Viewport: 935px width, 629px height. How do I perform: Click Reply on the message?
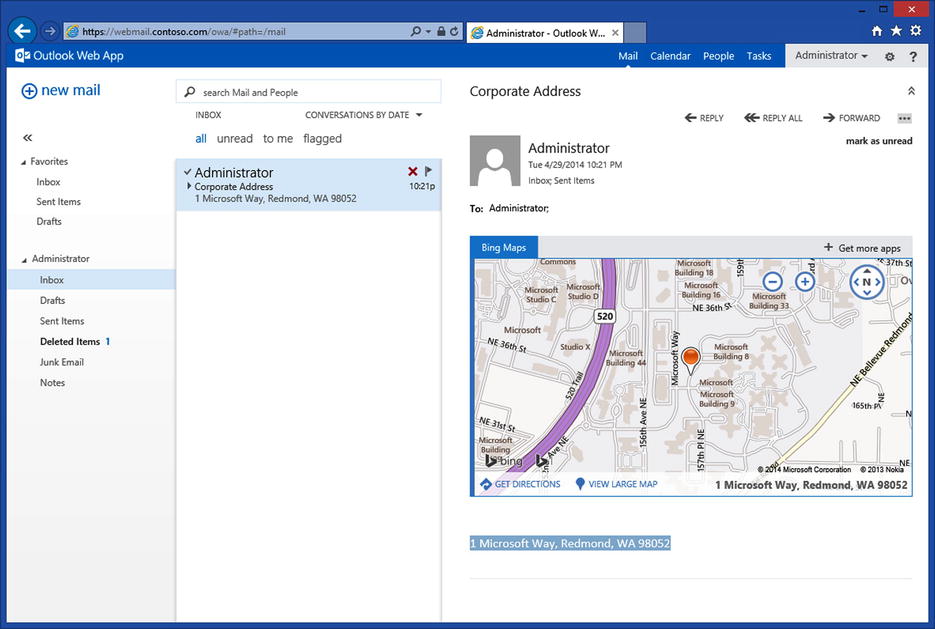click(x=704, y=118)
